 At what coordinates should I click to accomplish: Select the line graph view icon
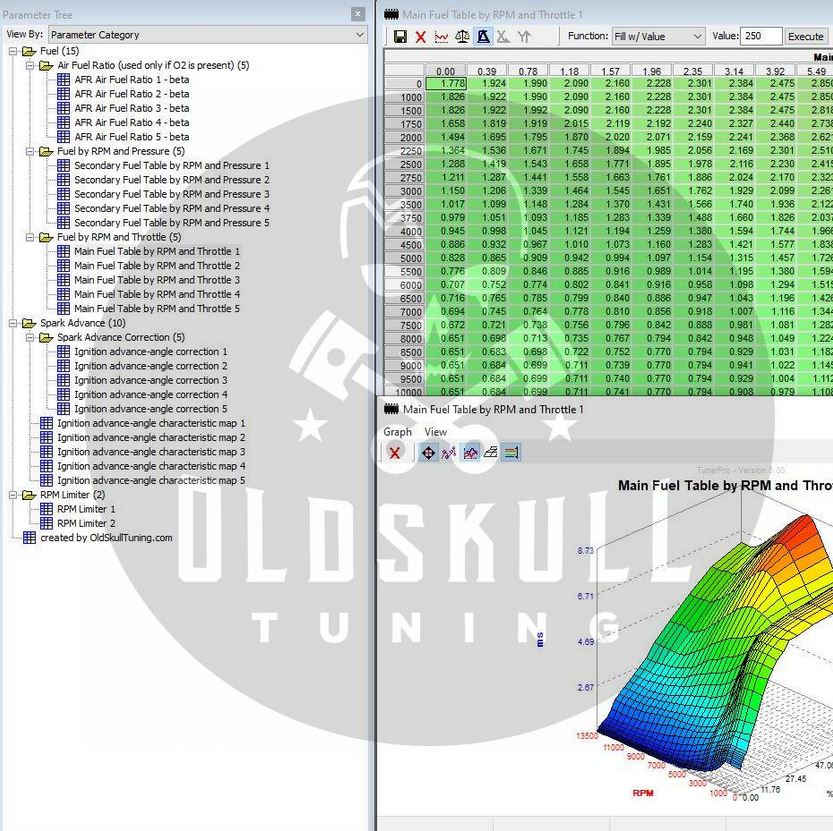click(441, 36)
